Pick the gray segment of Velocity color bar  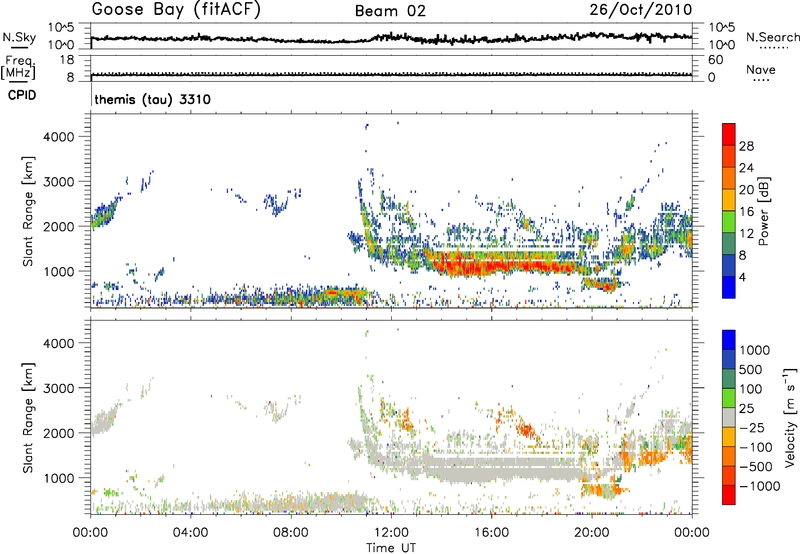pyautogui.click(x=729, y=417)
